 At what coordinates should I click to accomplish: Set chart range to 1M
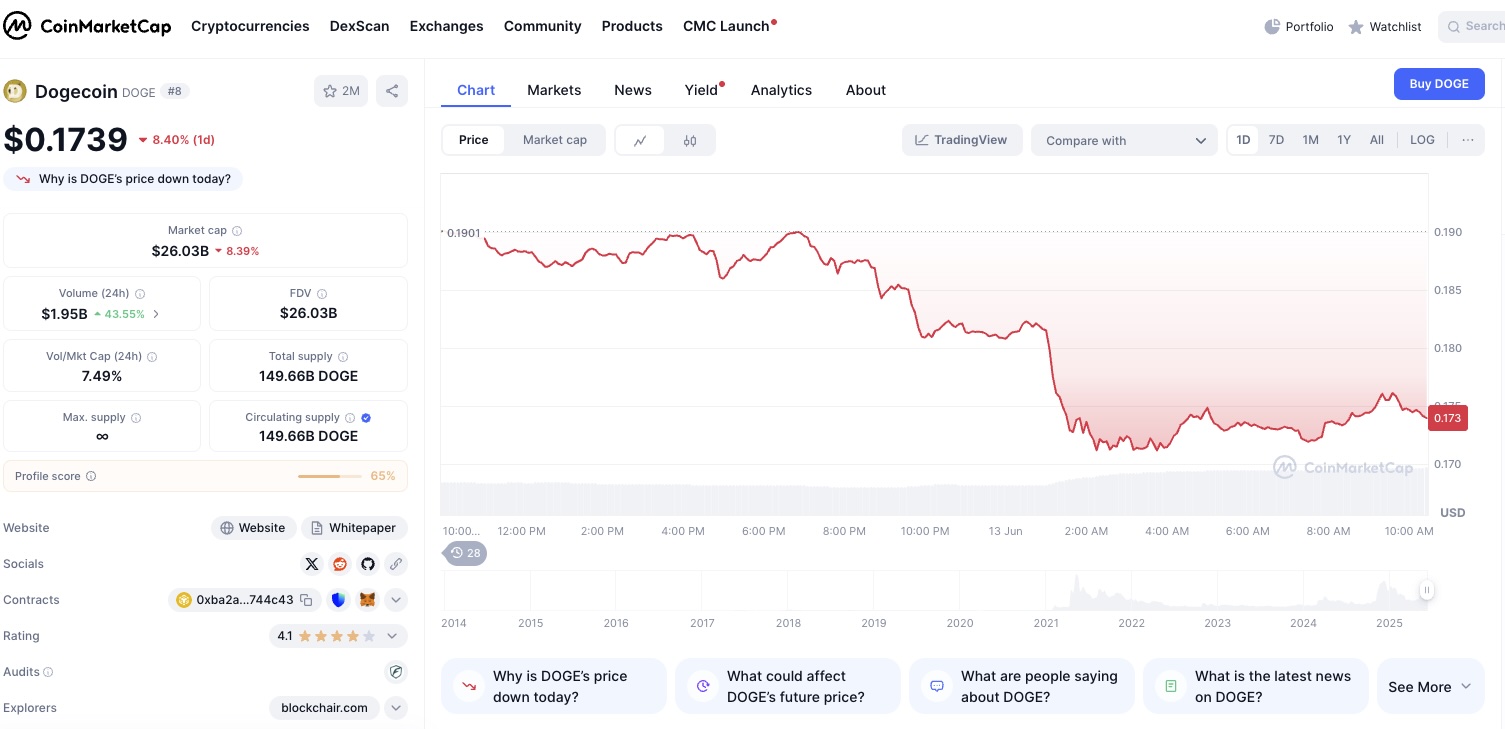pyautogui.click(x=1310, y=140)
